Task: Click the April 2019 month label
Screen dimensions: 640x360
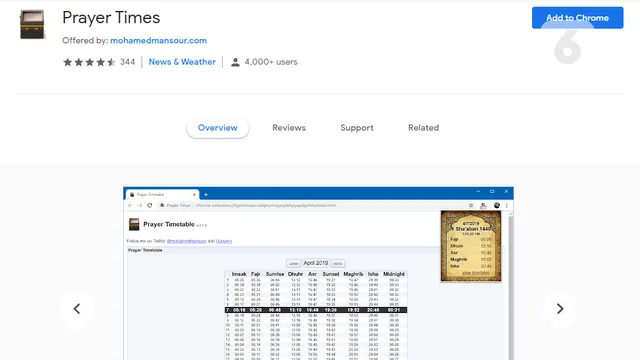Action: 316,263
